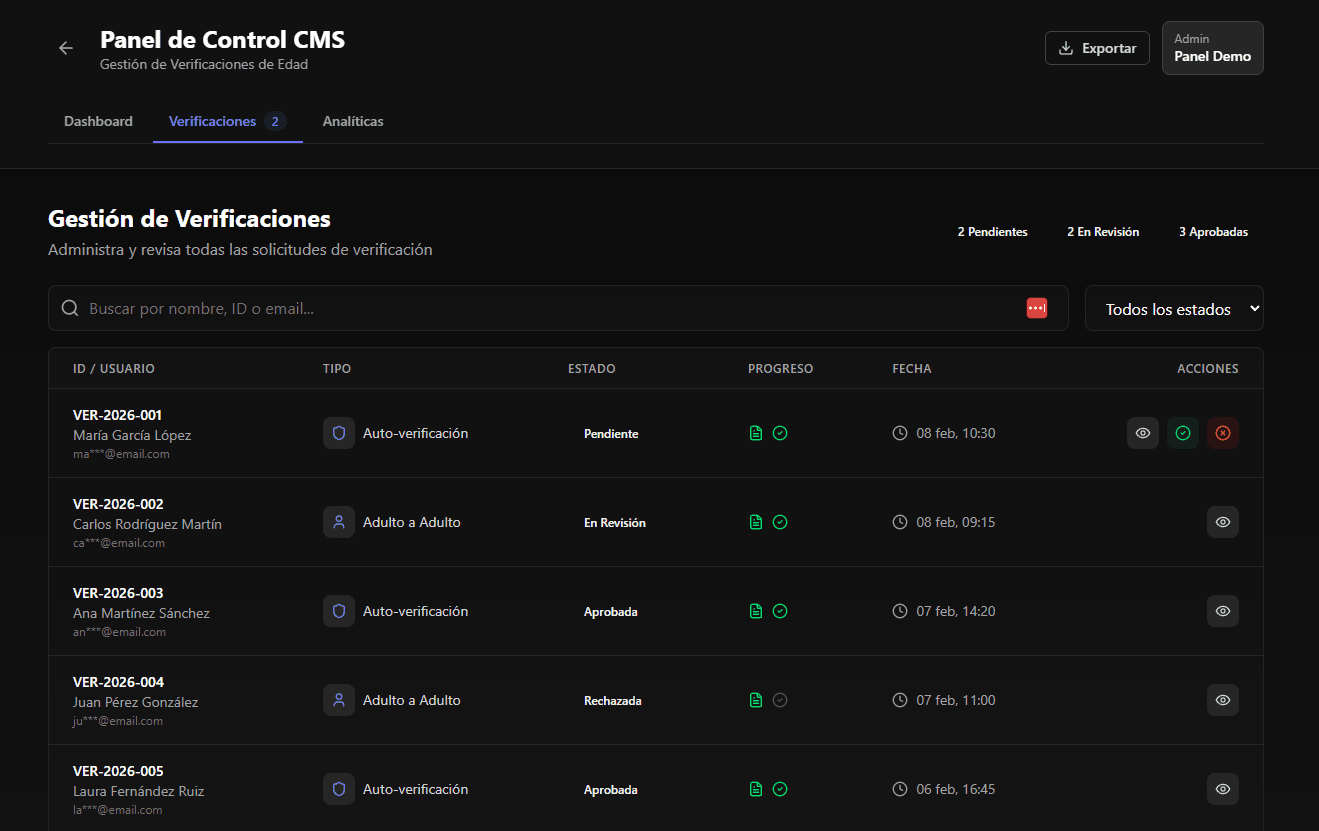Click the PROGRESO column header

781,369
